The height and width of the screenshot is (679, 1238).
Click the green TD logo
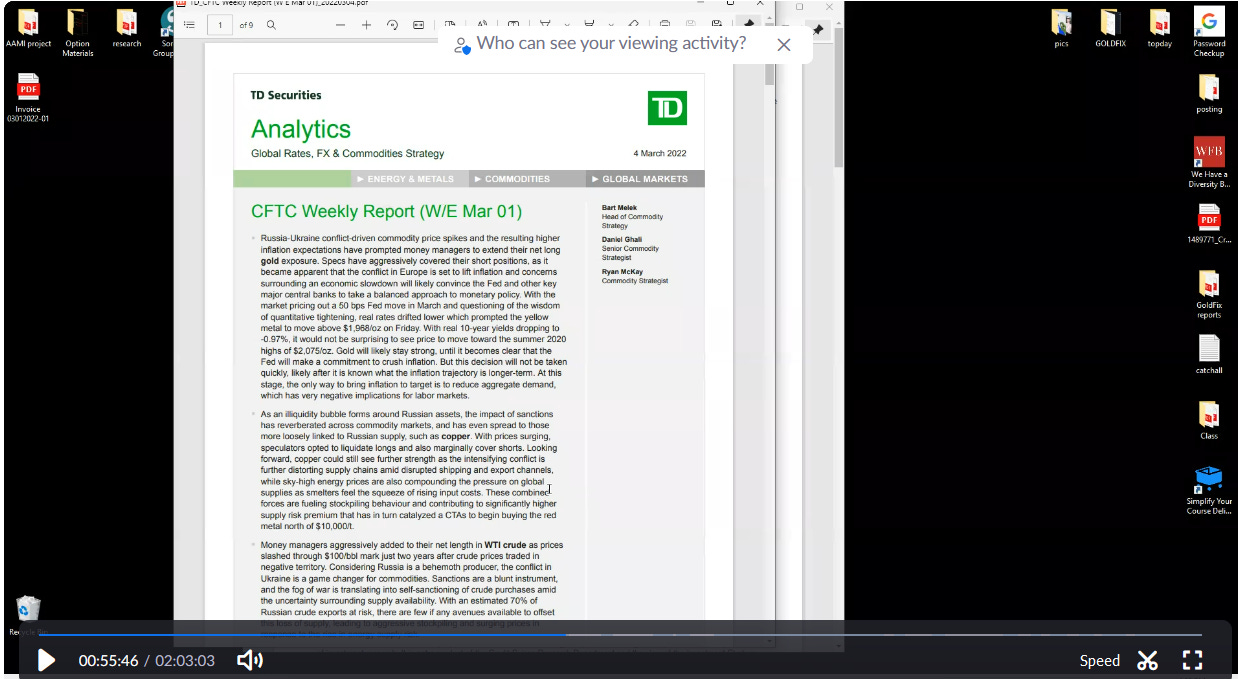coord(667,108)
